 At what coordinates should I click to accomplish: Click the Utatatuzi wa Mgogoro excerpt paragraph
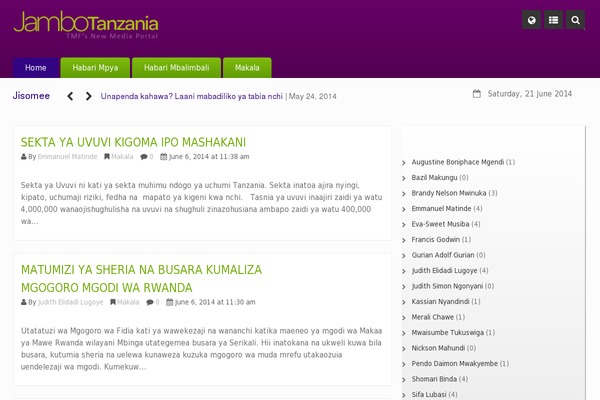(x=202, y=349)
